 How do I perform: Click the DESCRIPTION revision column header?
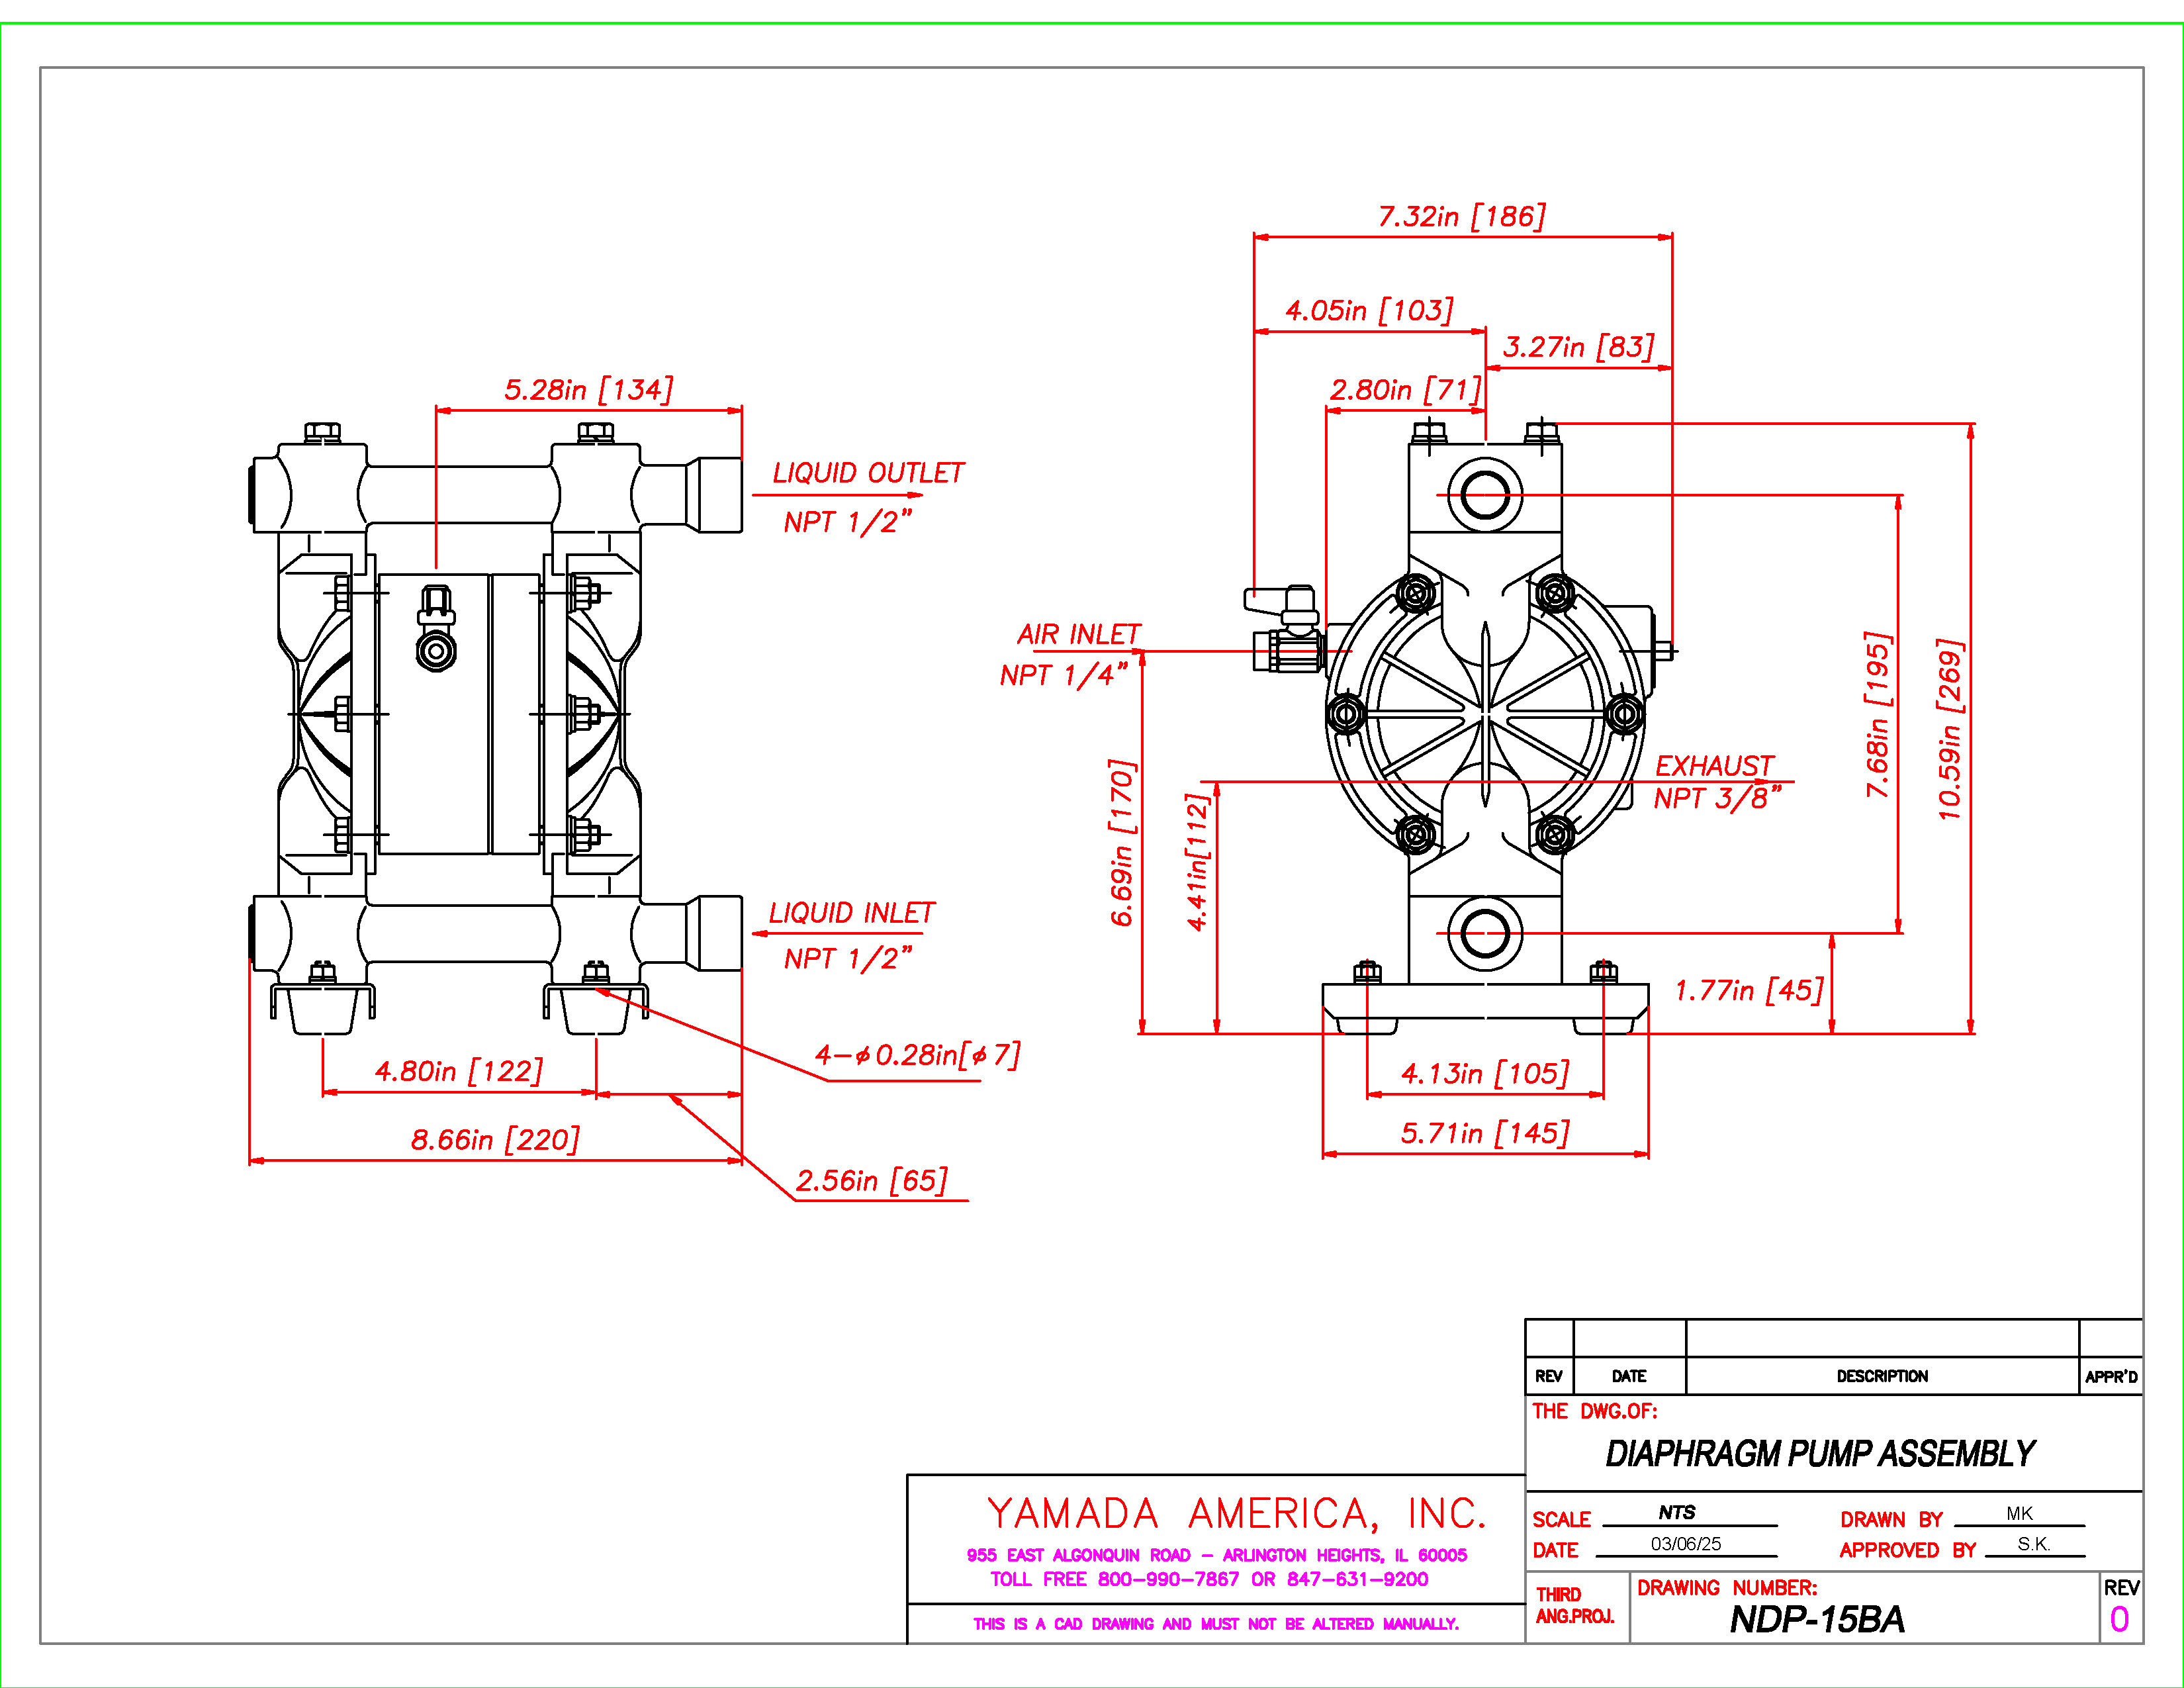1881,1376
